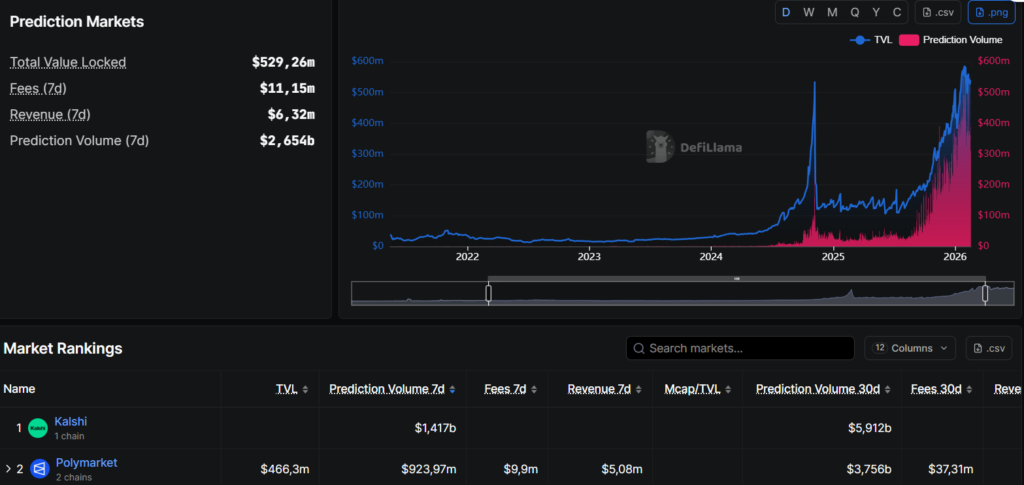Click Polymarket's $37,31m fees 30d cell
Screen dimensions: 1024x485
click(x=950, y=469)
